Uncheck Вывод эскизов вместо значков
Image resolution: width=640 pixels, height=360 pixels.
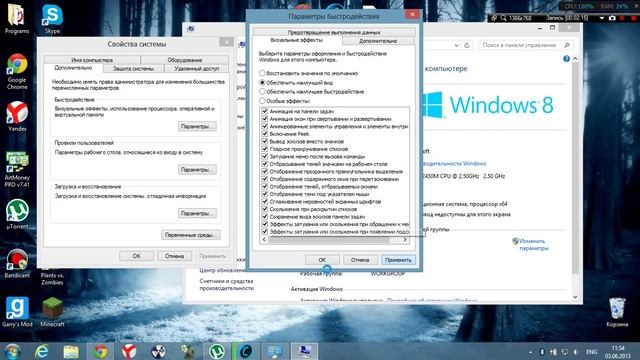(x=264, y=141)
